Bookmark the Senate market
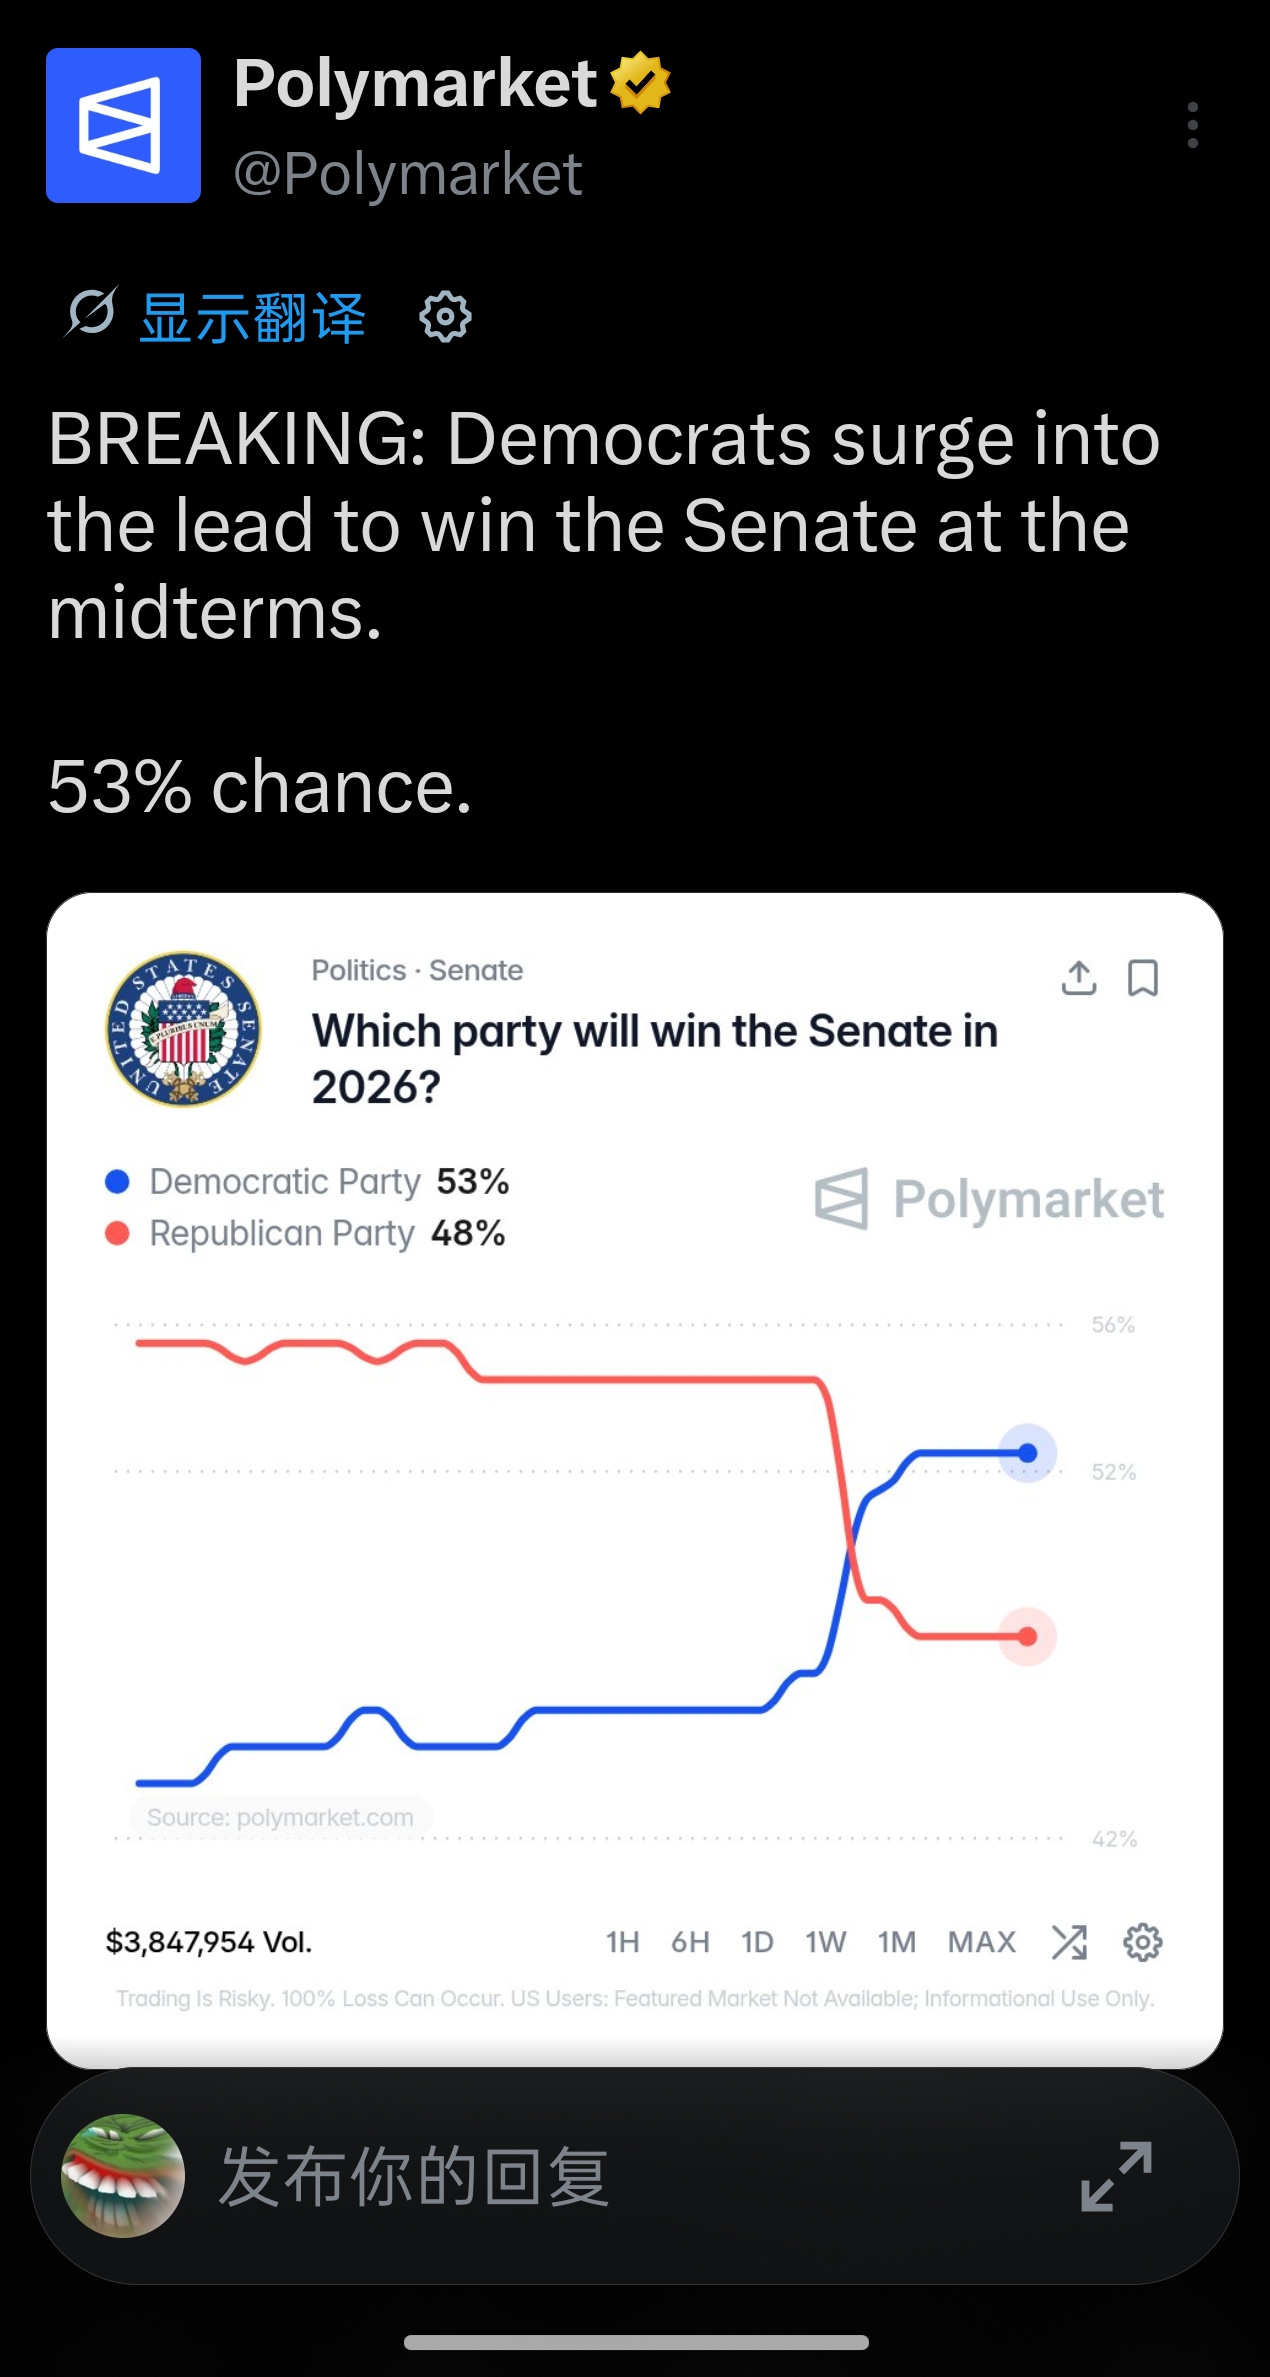 [x=1143, y=978]
